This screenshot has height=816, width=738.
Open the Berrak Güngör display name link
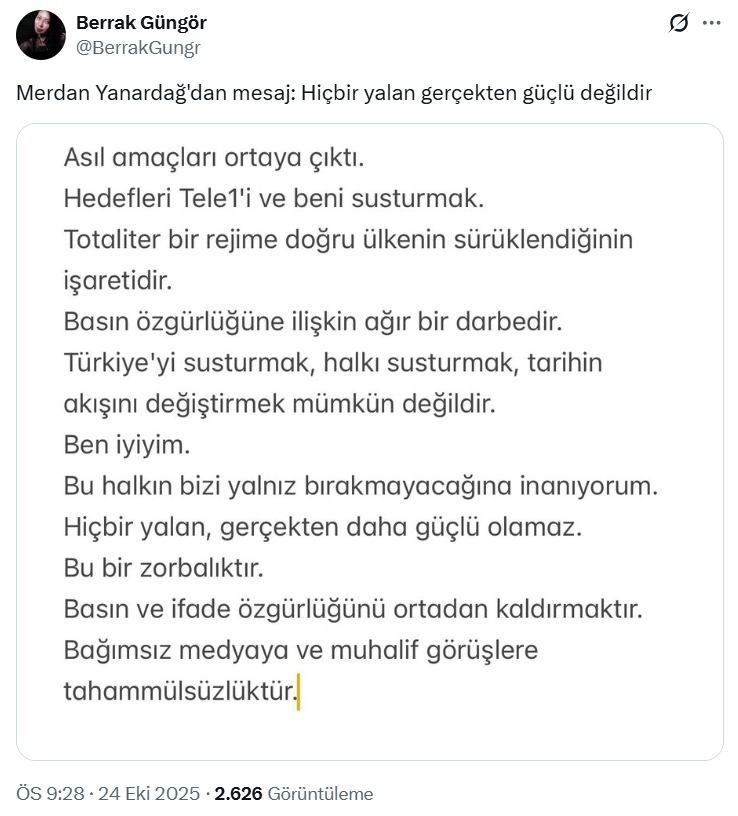[141, 23]
